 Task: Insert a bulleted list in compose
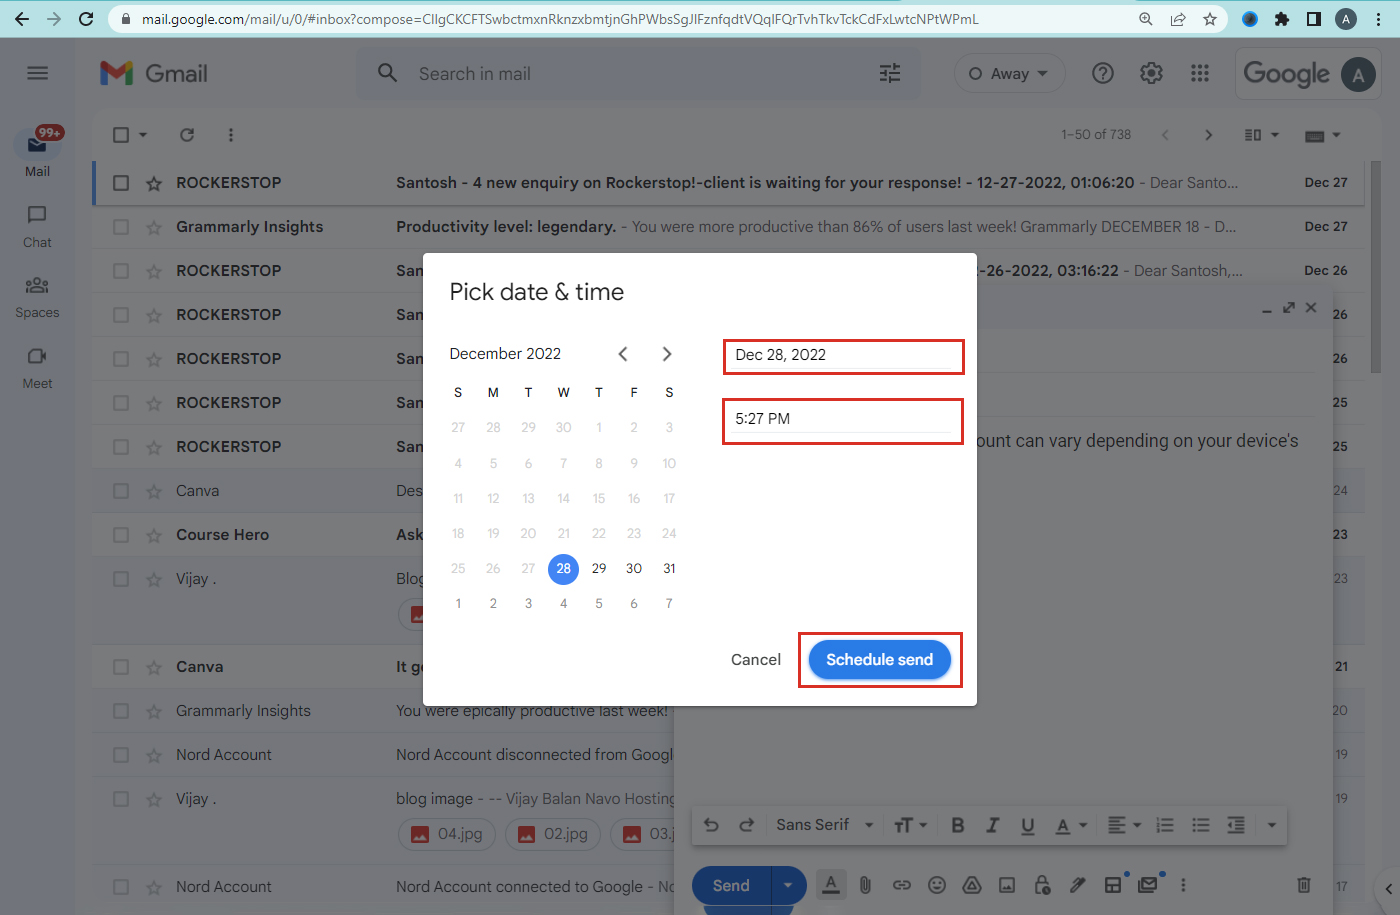tap(1201, 825)
